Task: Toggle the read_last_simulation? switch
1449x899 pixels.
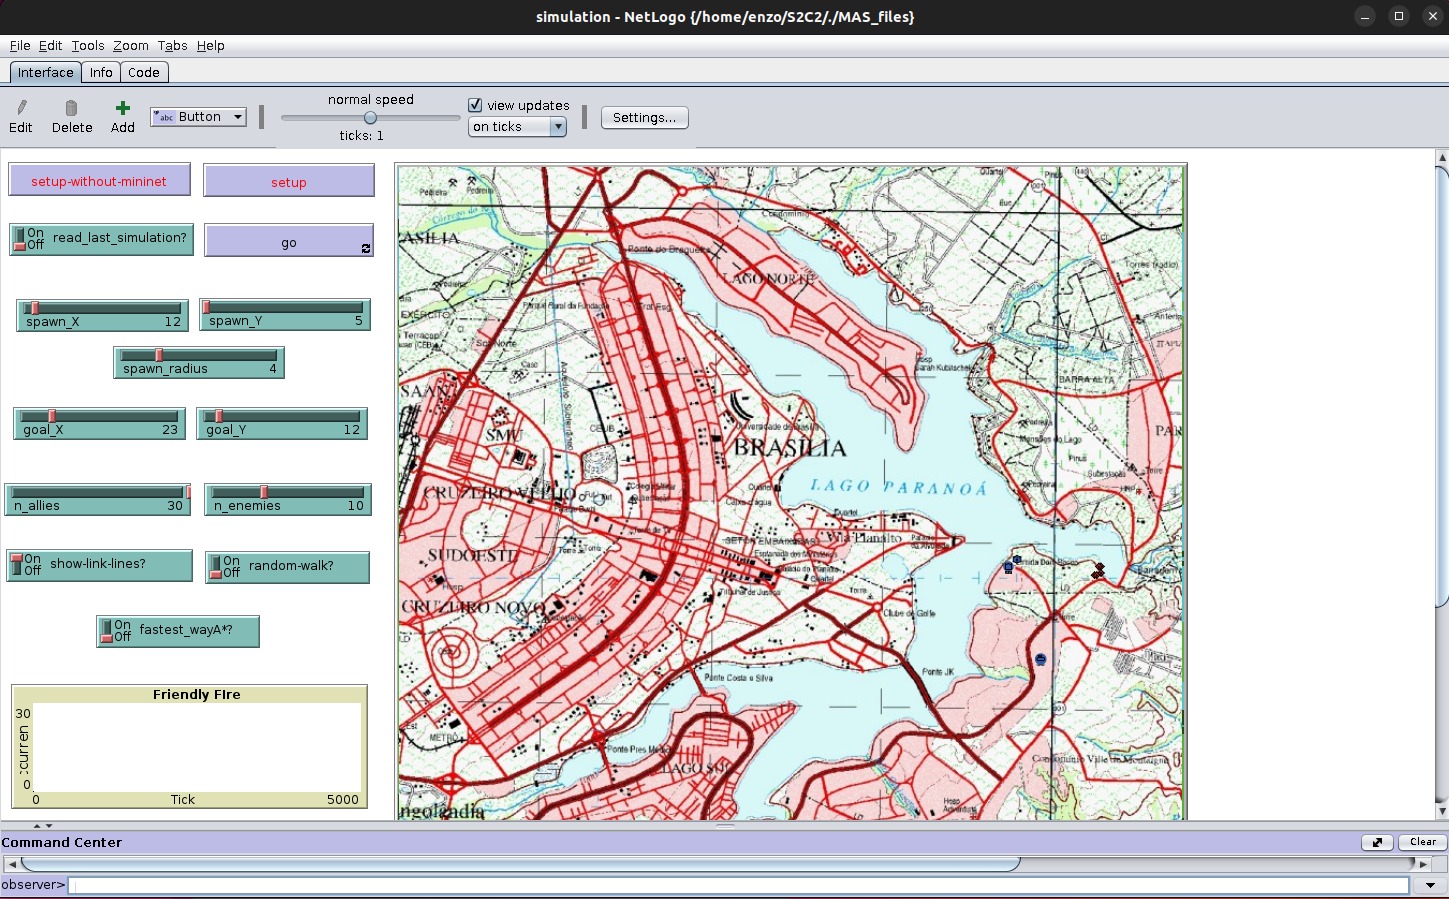Action: point(20,239)
